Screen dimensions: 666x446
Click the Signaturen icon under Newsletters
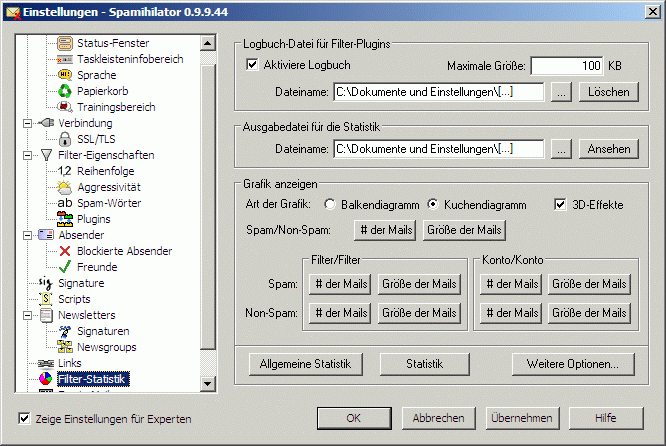pos(65,331)
